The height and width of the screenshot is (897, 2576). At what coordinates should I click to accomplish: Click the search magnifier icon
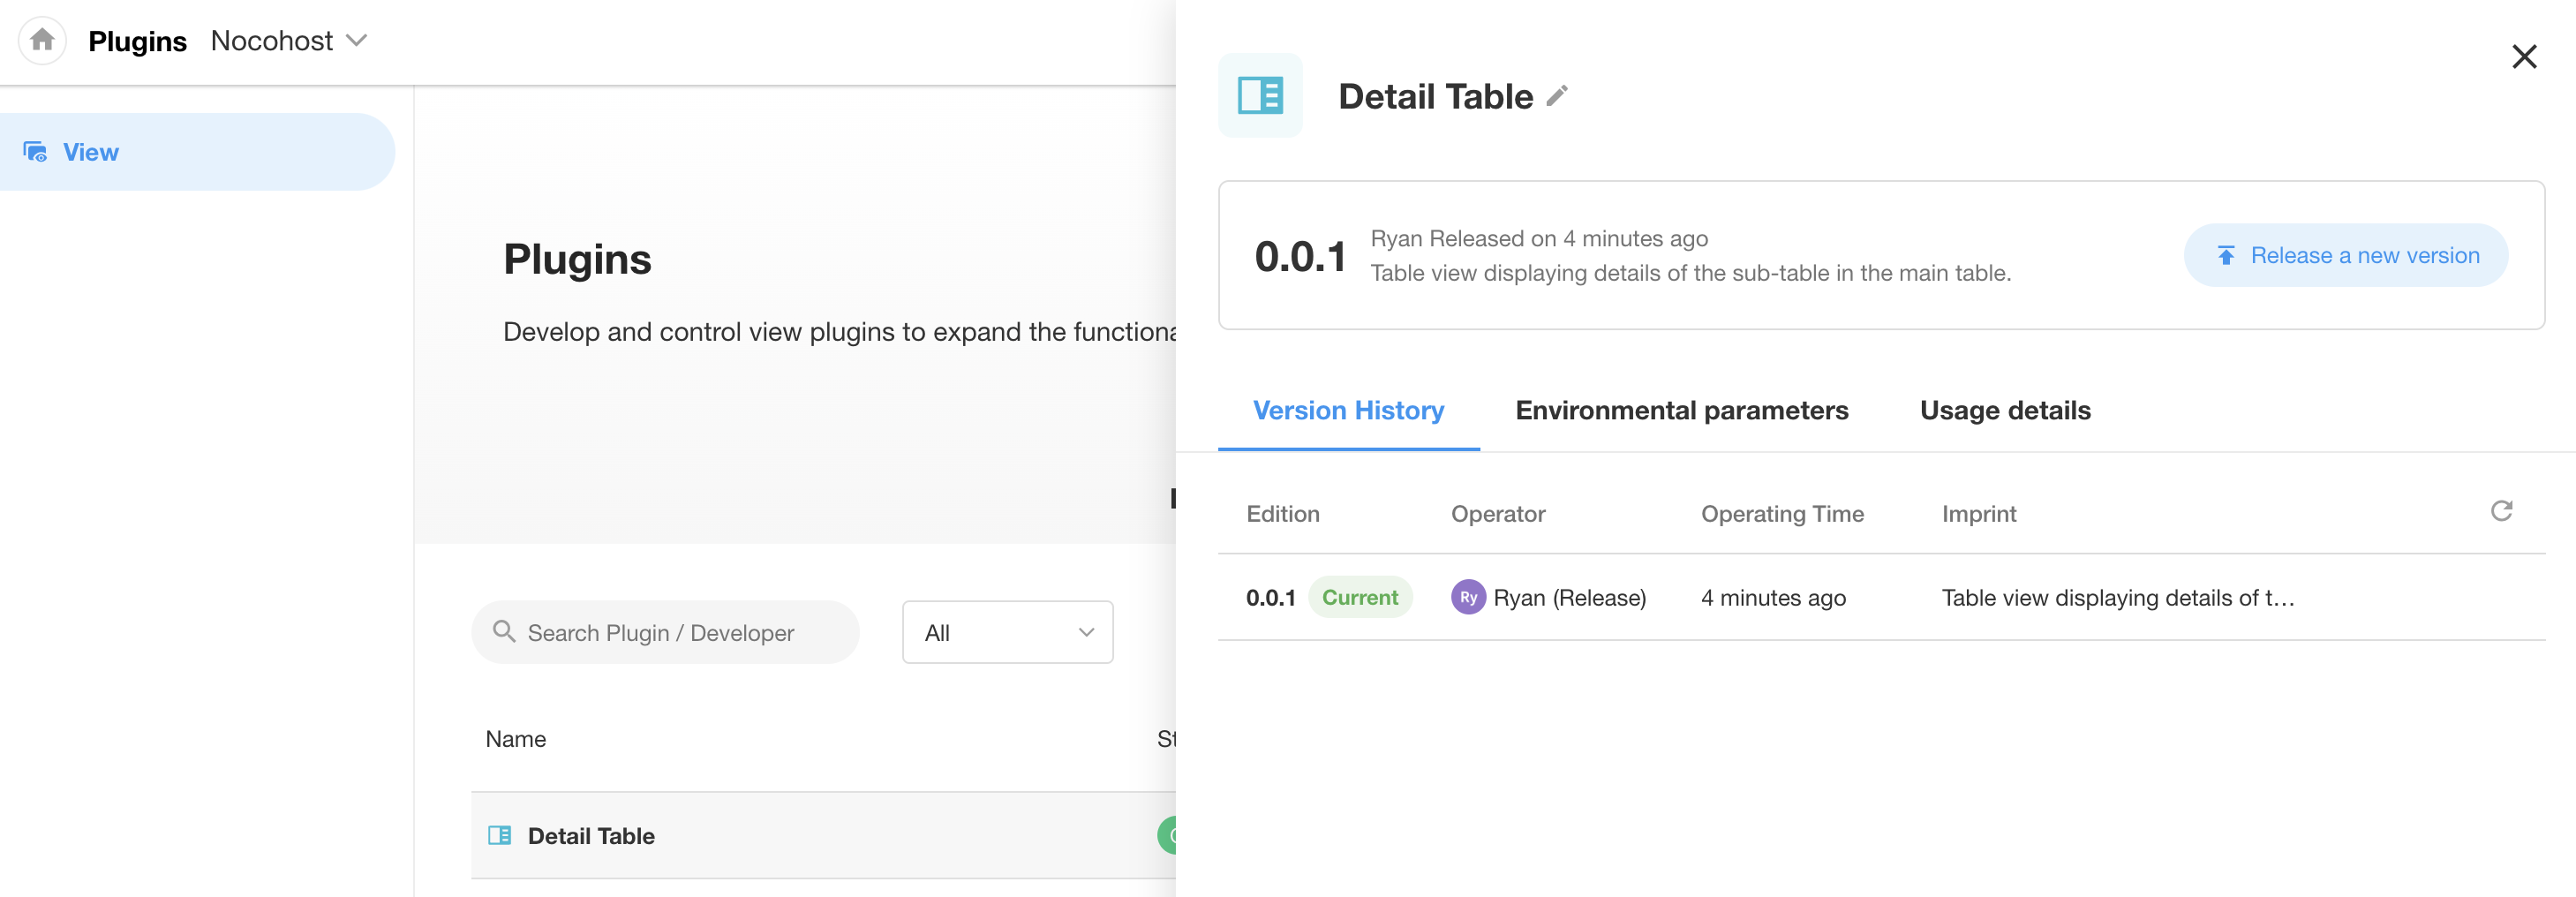click(504, 631)
